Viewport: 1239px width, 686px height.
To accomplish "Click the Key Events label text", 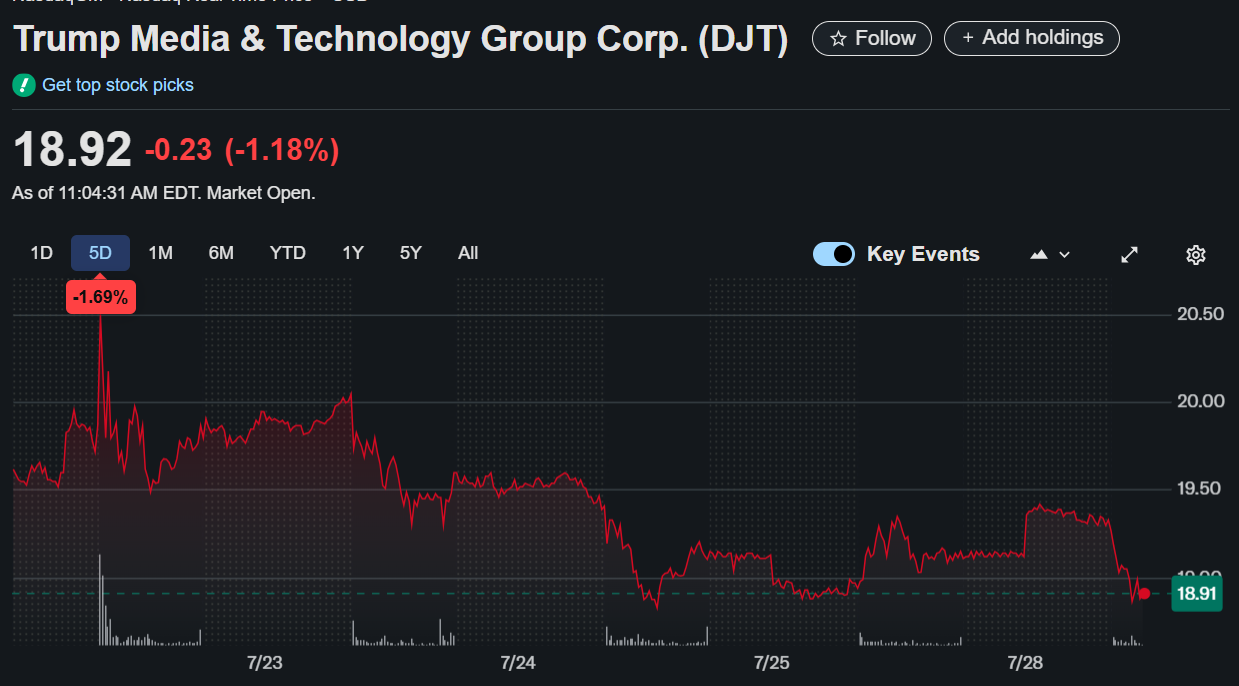I will pyautogui.click(x=923, y=254).
